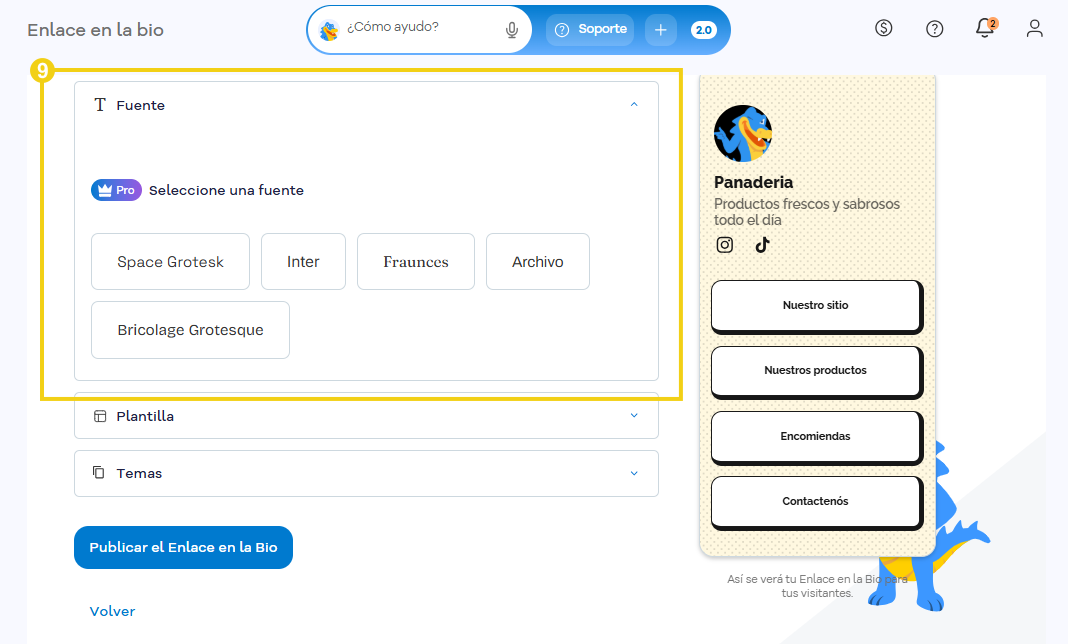Choose the Fraunces font option
Image resolution: width=1068 pixels, height=644 pixels.
point(415,262)
